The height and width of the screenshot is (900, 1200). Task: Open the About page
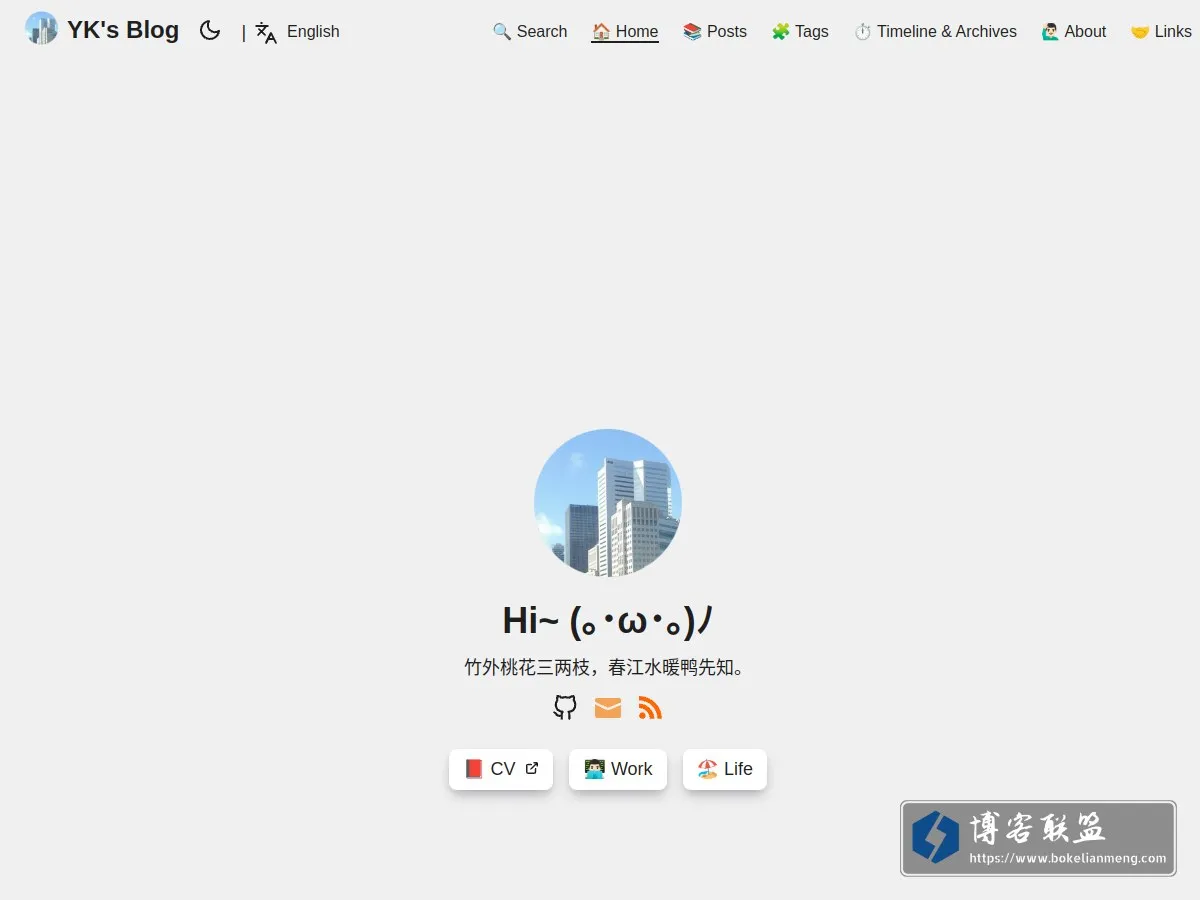(x=1074, y=31)
